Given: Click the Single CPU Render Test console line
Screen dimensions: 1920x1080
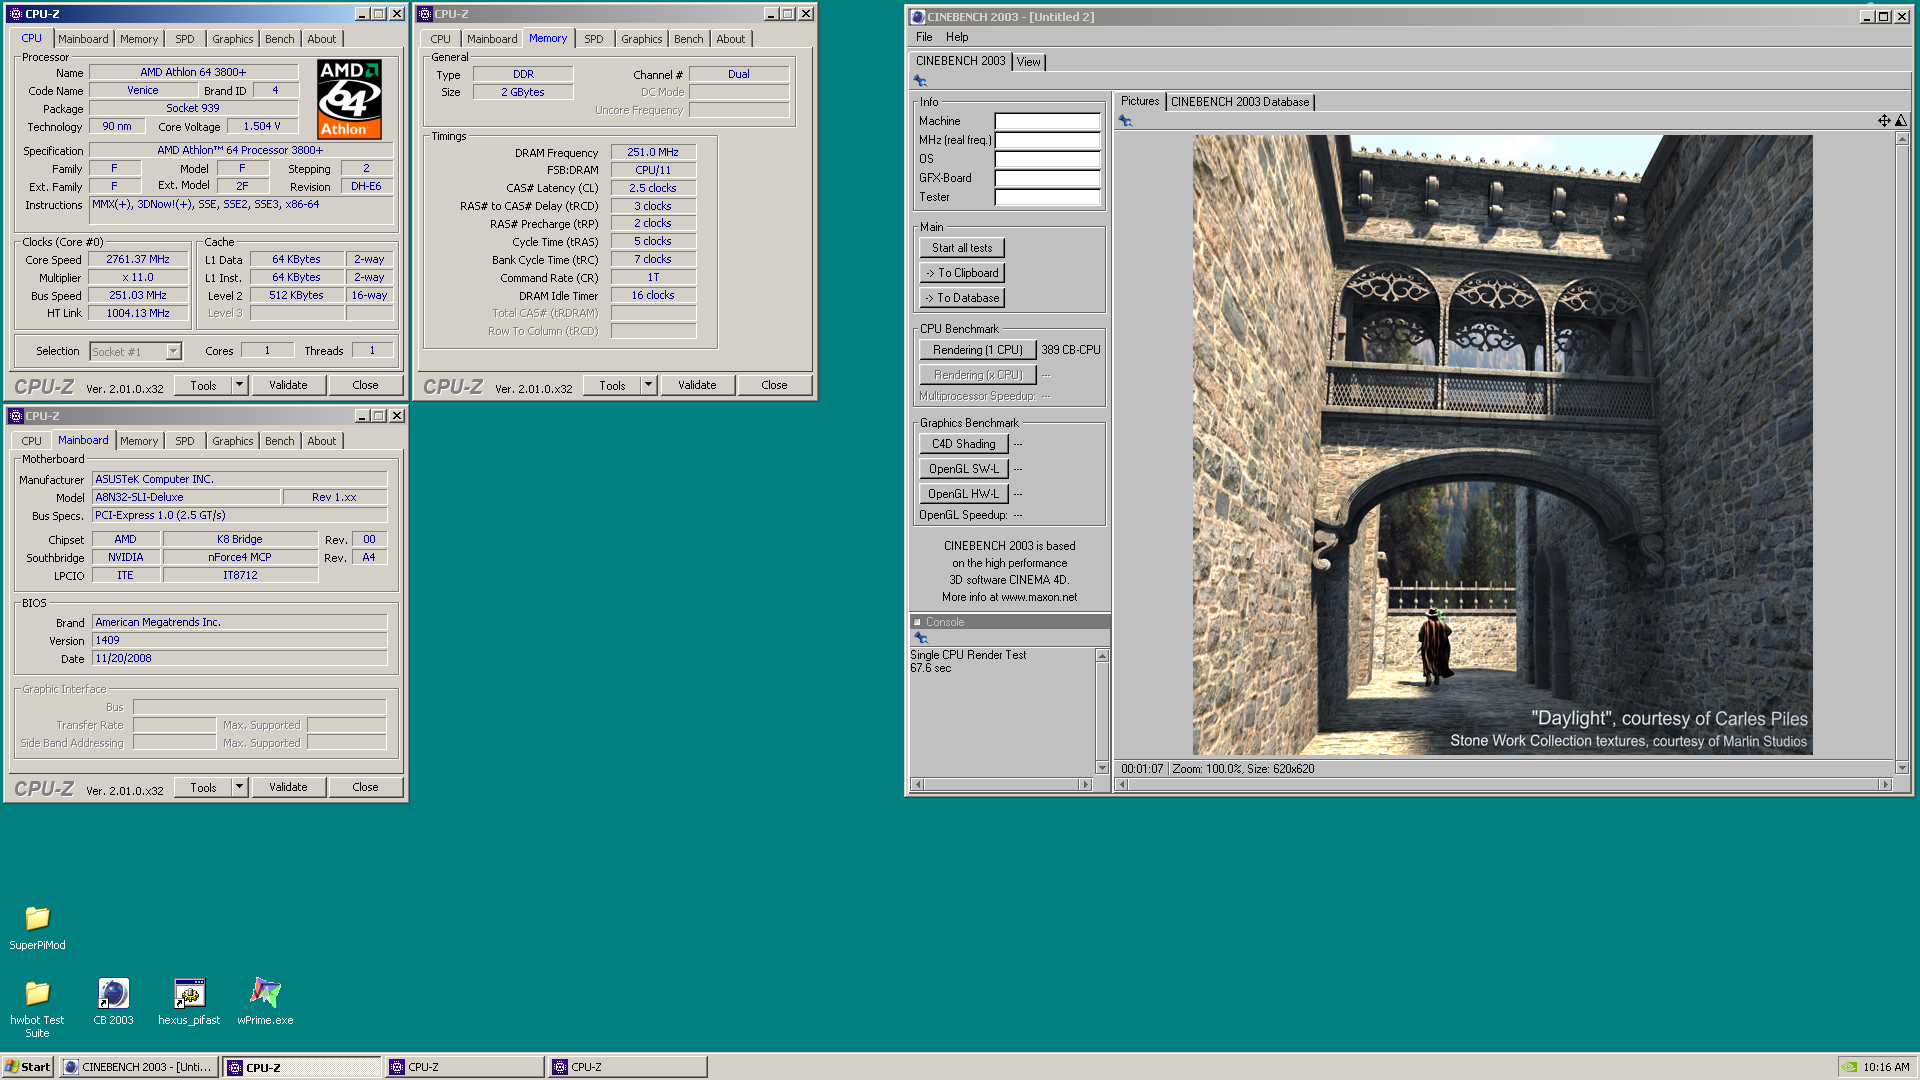Looking at the screenshot, I should click(x=968, y=655).
